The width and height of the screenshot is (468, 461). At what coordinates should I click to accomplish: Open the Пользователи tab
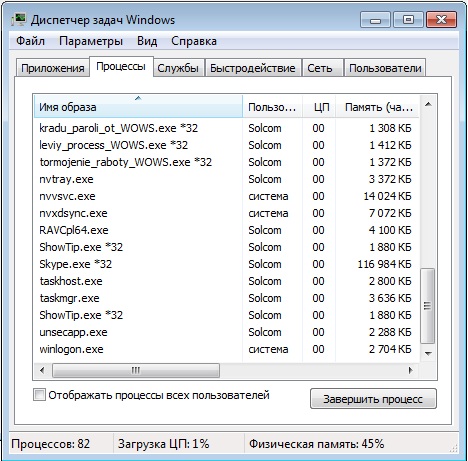tap(385, 68)
